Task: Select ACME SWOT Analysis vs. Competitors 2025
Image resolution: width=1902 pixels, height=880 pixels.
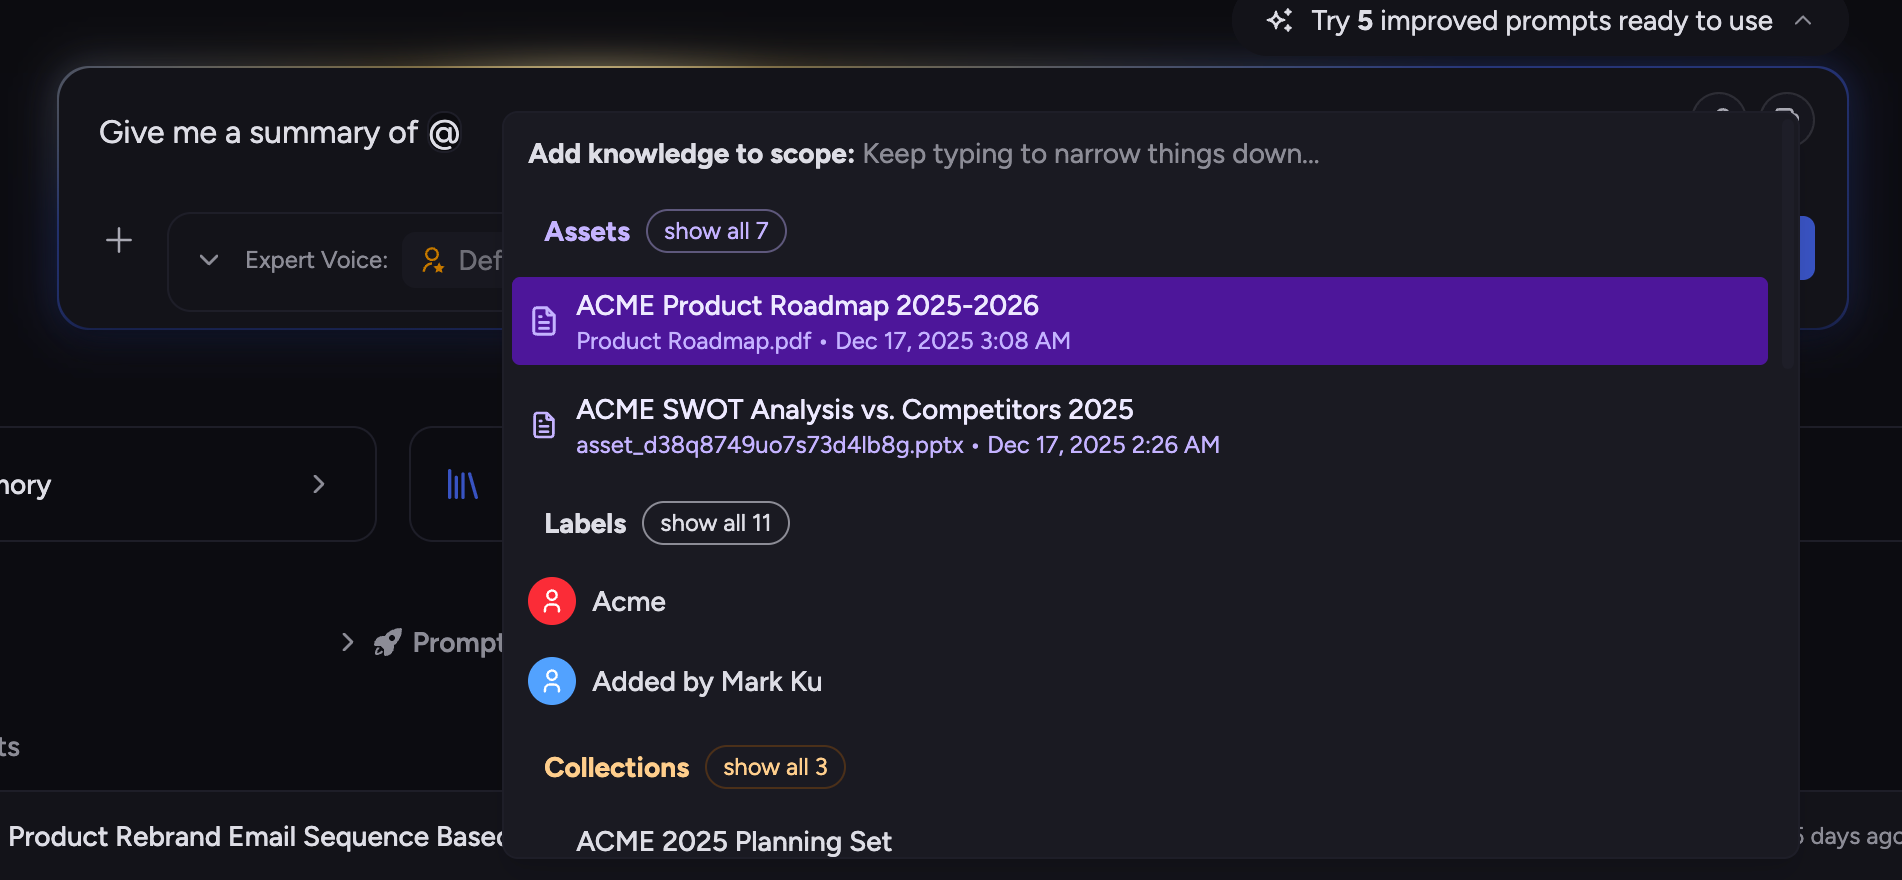Action: [1140, 425]
